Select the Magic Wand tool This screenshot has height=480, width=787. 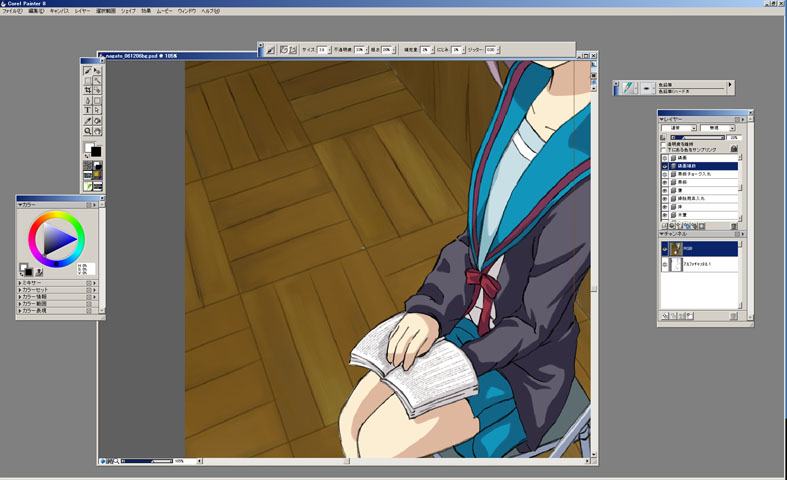[97, 80]
